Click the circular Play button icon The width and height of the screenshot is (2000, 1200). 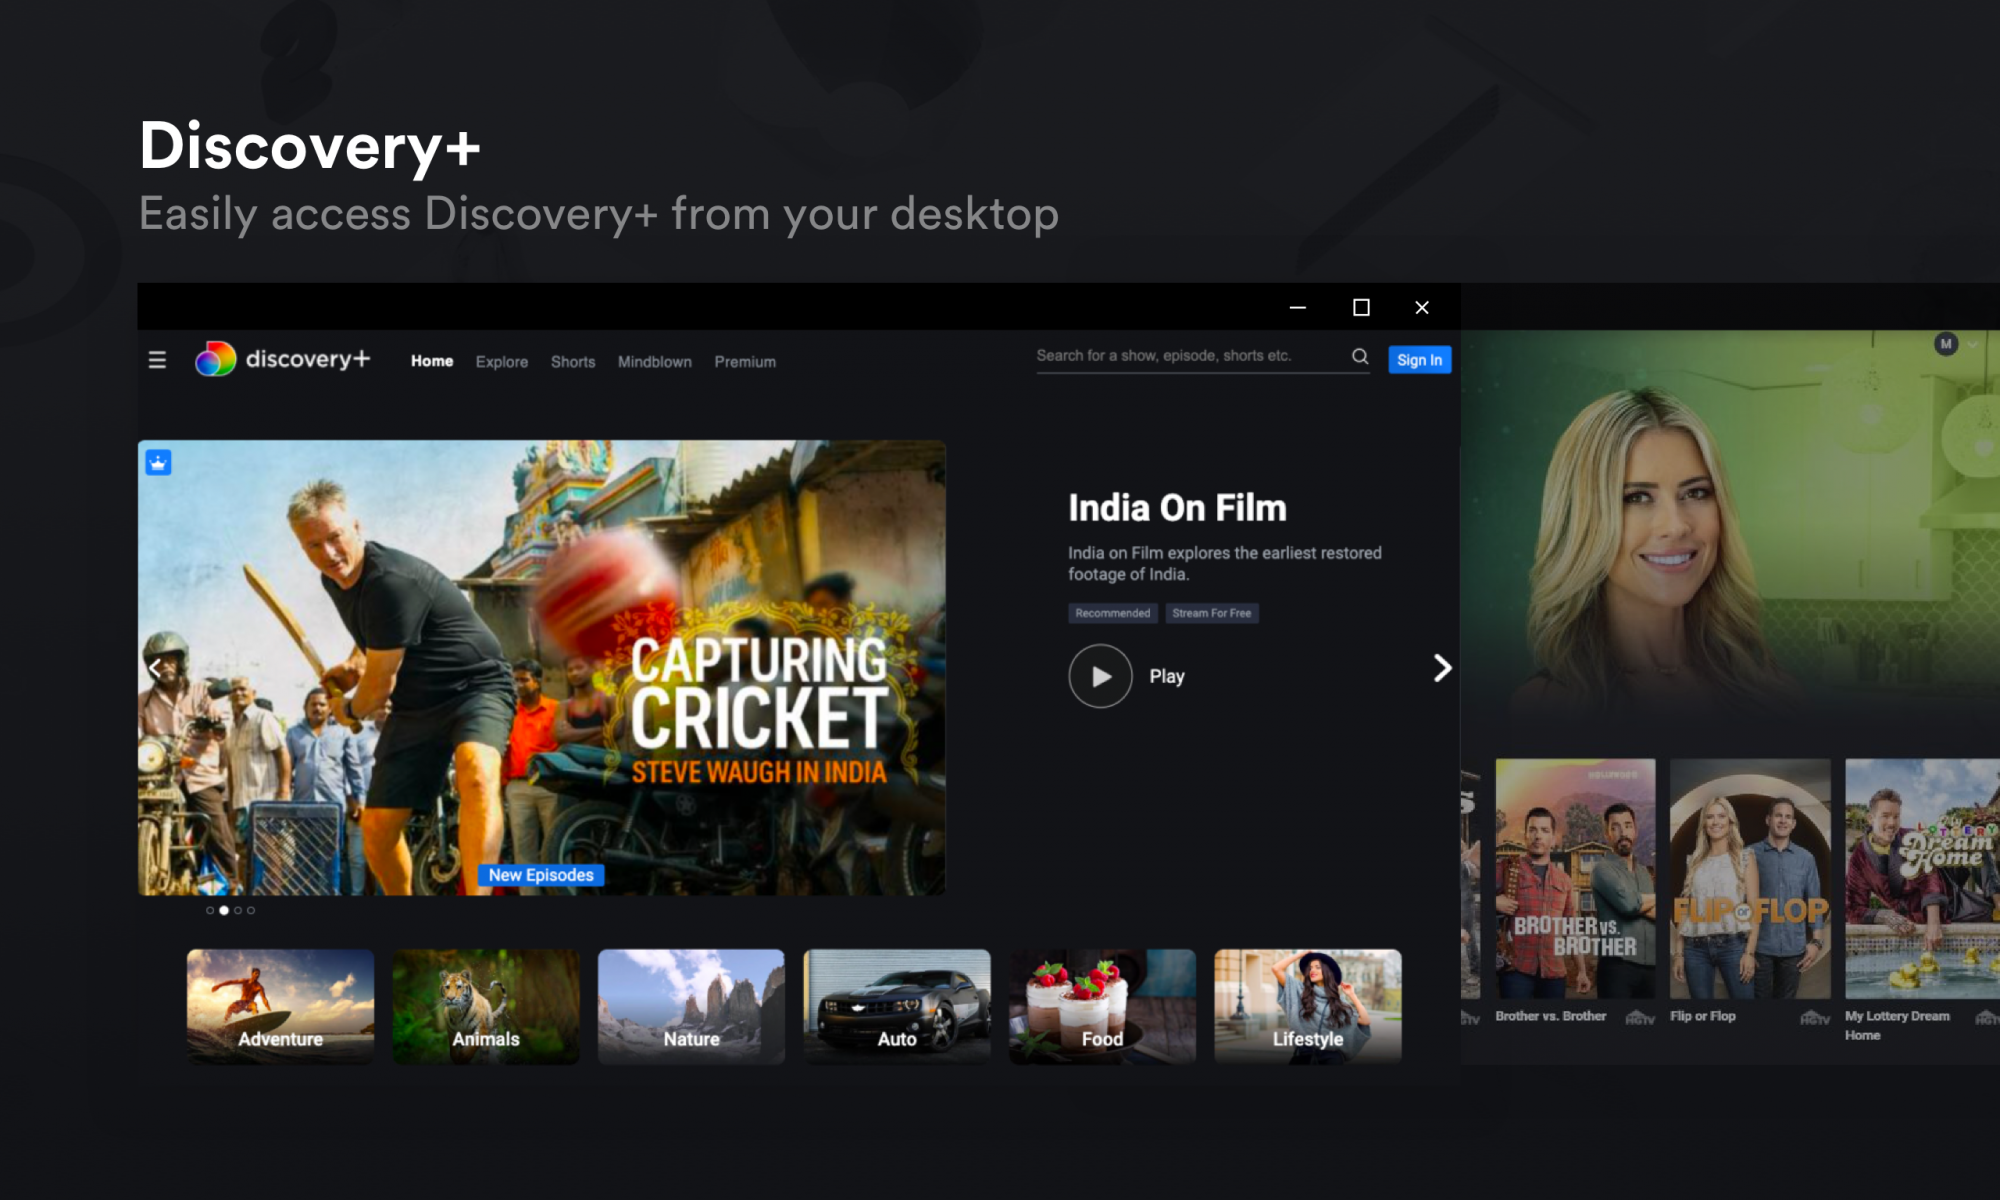[x=1100, y=676]
